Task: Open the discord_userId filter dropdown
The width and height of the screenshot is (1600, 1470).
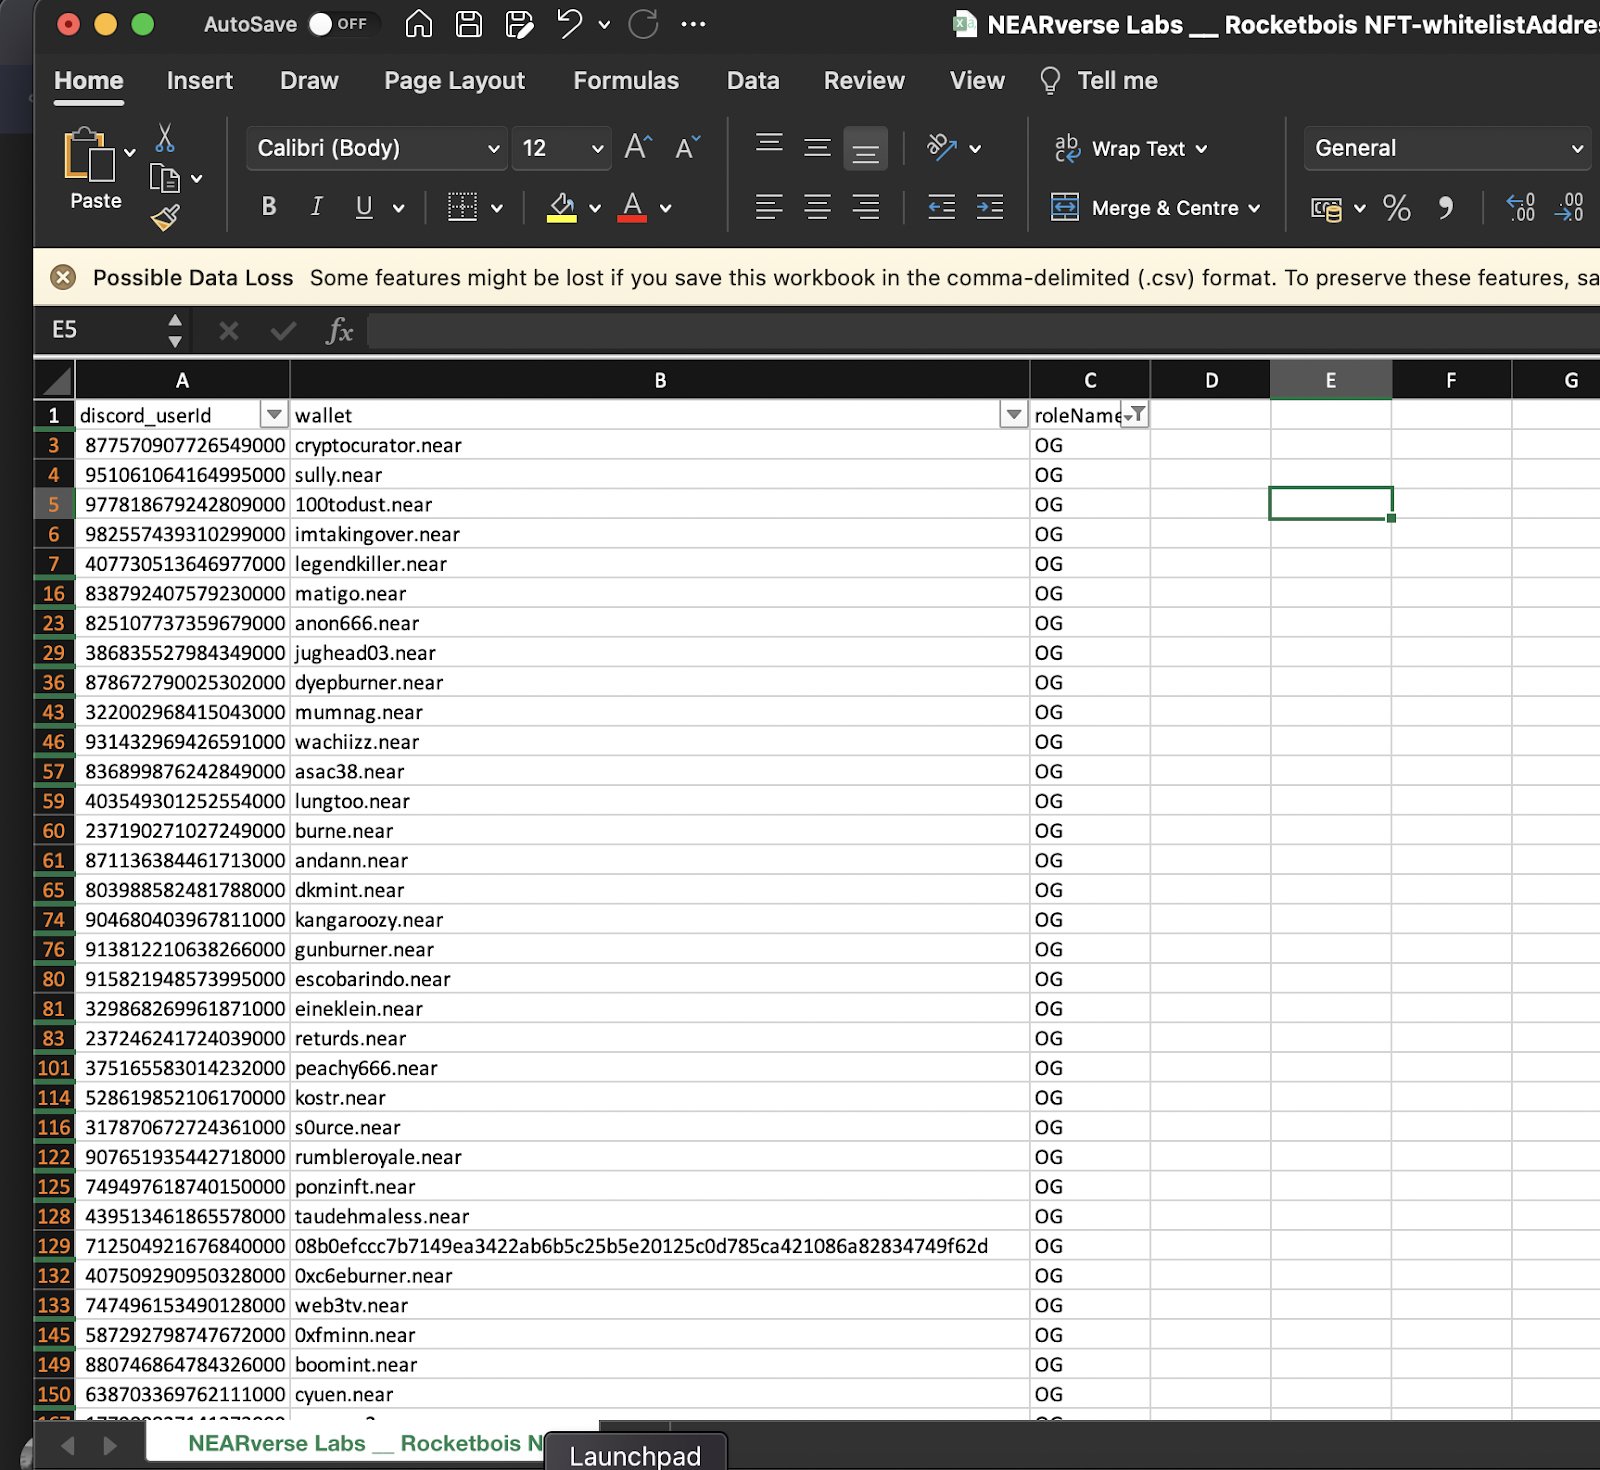Action: [x=273, y=415]
